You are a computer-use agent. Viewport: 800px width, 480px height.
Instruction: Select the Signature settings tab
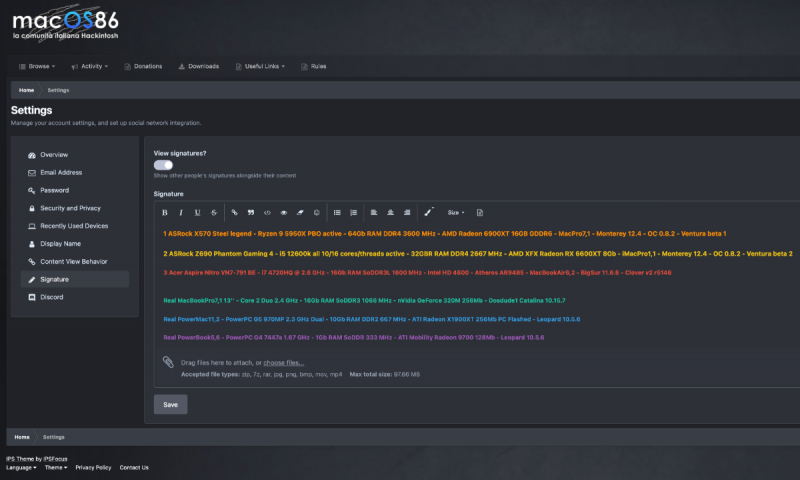coord(74,280)
